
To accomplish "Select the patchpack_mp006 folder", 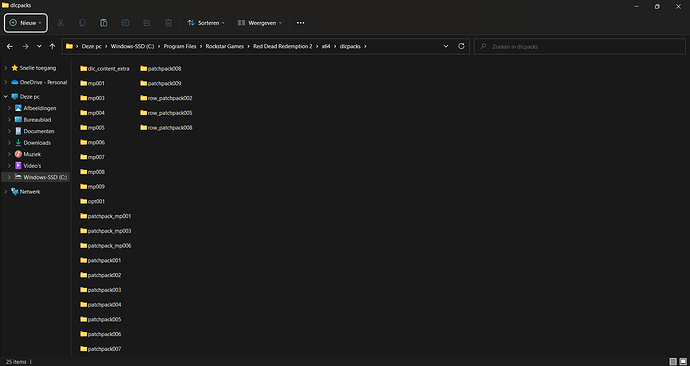I will coord(106,245).
